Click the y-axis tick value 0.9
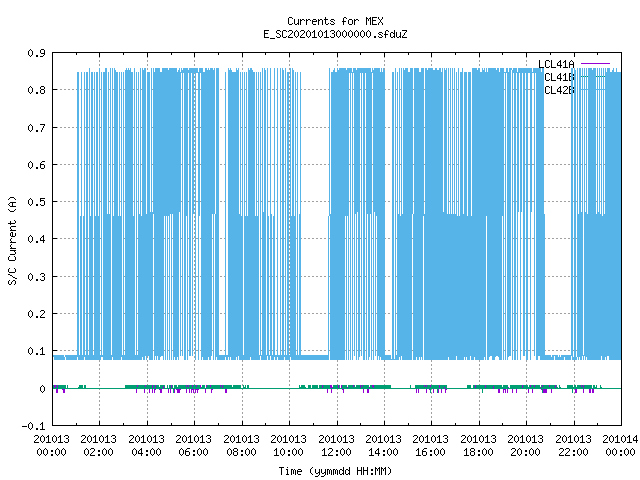The image size is (640, 480). coord(36,53)
